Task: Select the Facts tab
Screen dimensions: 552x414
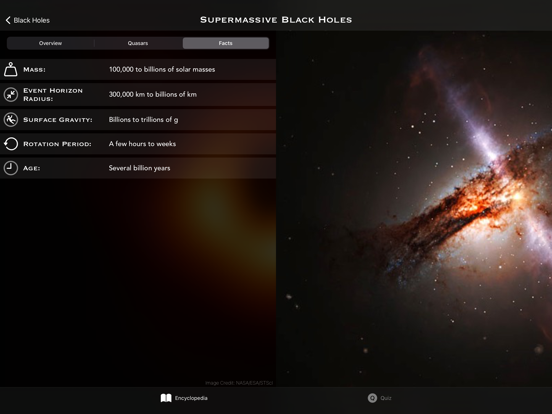Action: (226, 43)
